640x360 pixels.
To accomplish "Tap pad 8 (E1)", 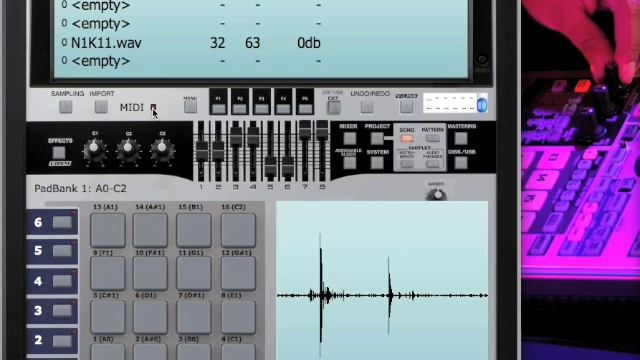I will pyautogui.click(x=238, y=317).
